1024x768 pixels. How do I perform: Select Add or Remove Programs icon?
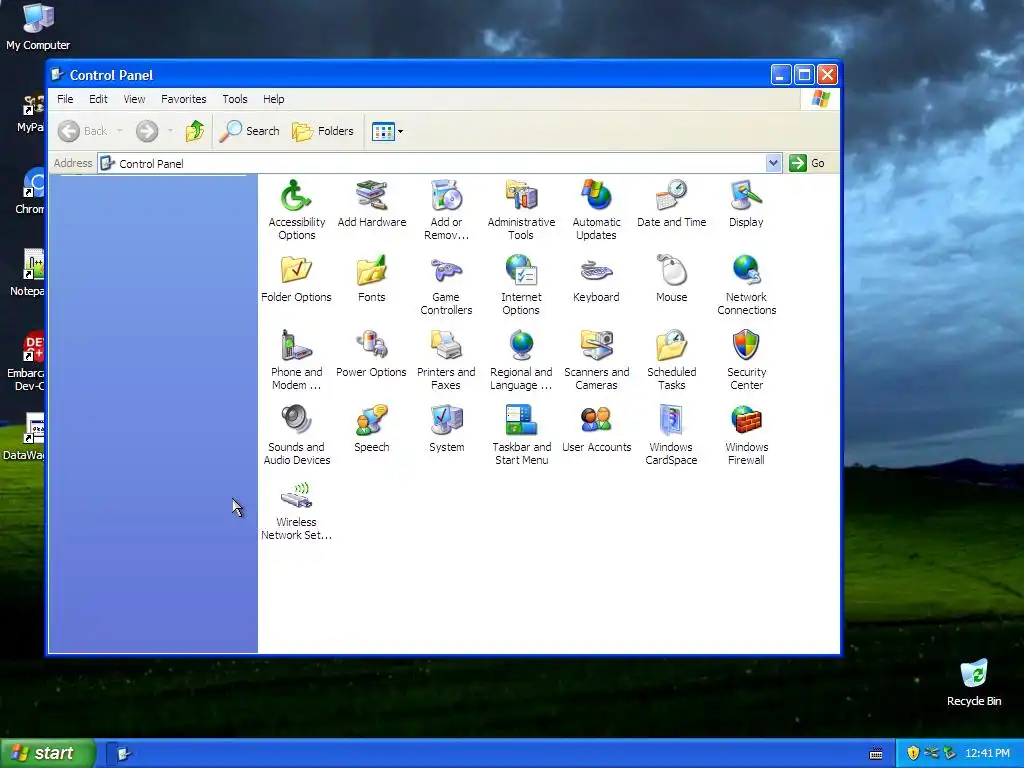point(446,210)
